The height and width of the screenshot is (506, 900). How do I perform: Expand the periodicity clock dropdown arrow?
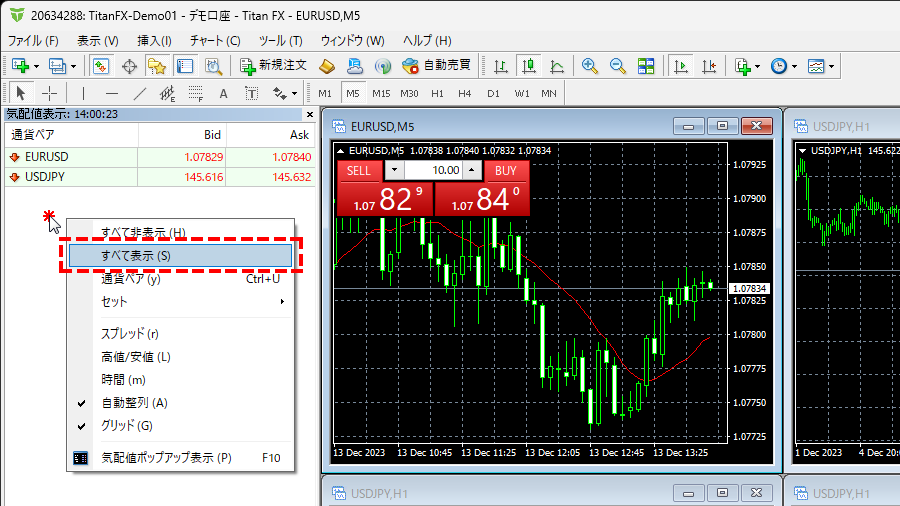[794, 67]
